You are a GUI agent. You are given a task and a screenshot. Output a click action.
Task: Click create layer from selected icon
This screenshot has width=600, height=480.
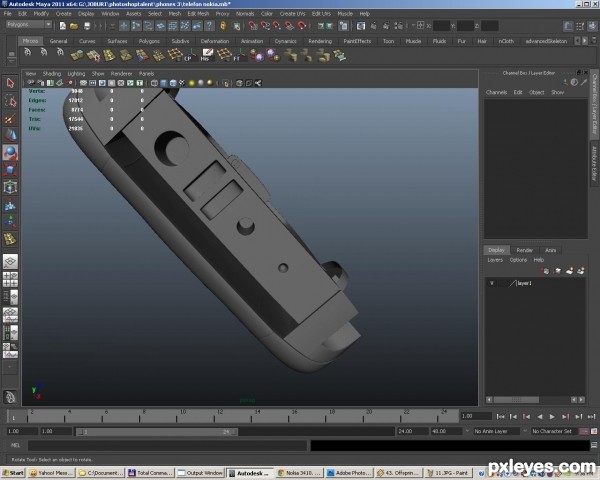tap(581, 271)
